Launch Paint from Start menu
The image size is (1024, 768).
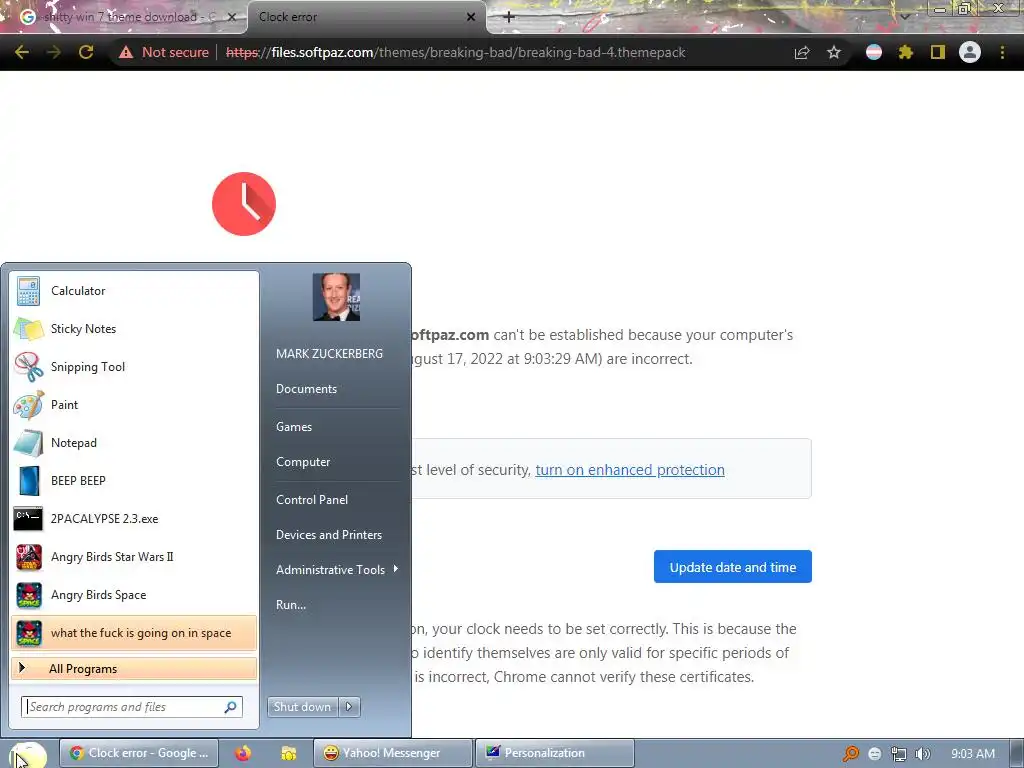click(x=134, y=405)
